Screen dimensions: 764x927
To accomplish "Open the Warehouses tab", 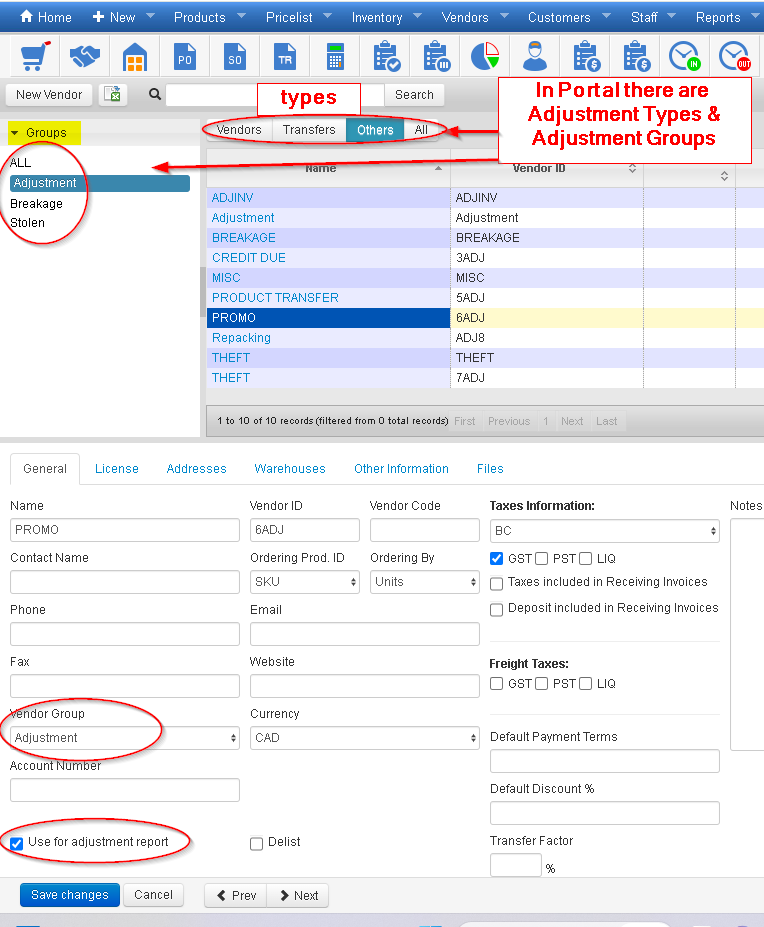I will coord(290,469).
